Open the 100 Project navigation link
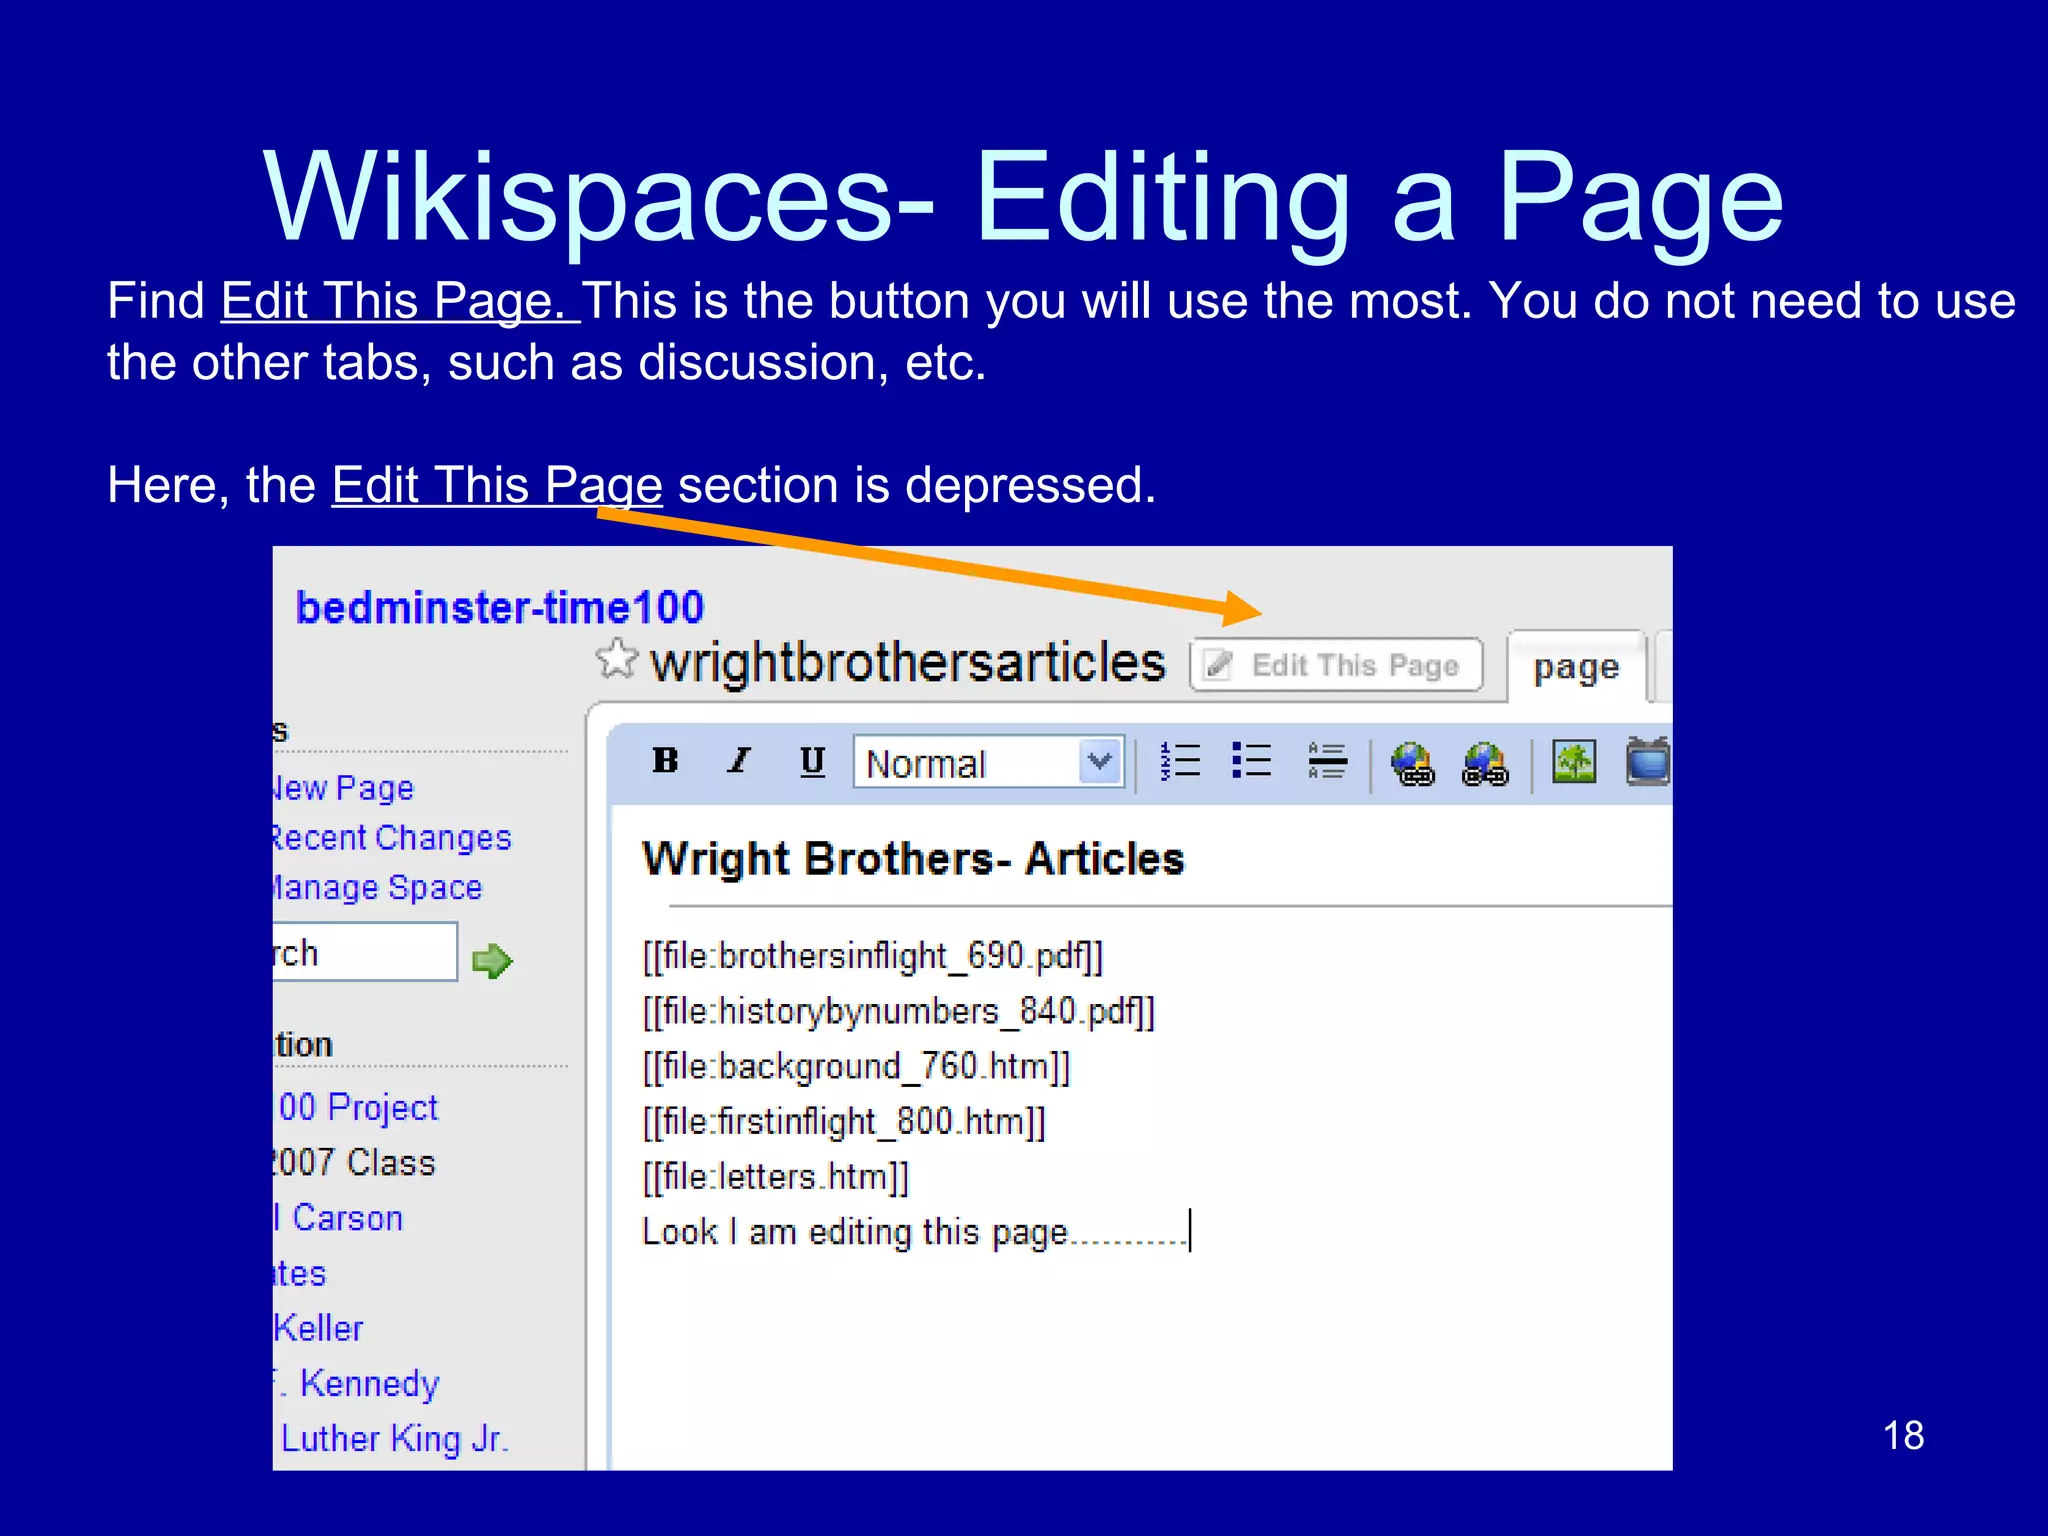The width and height of the screenshot is (2048, 1536). click(357, 1107)
